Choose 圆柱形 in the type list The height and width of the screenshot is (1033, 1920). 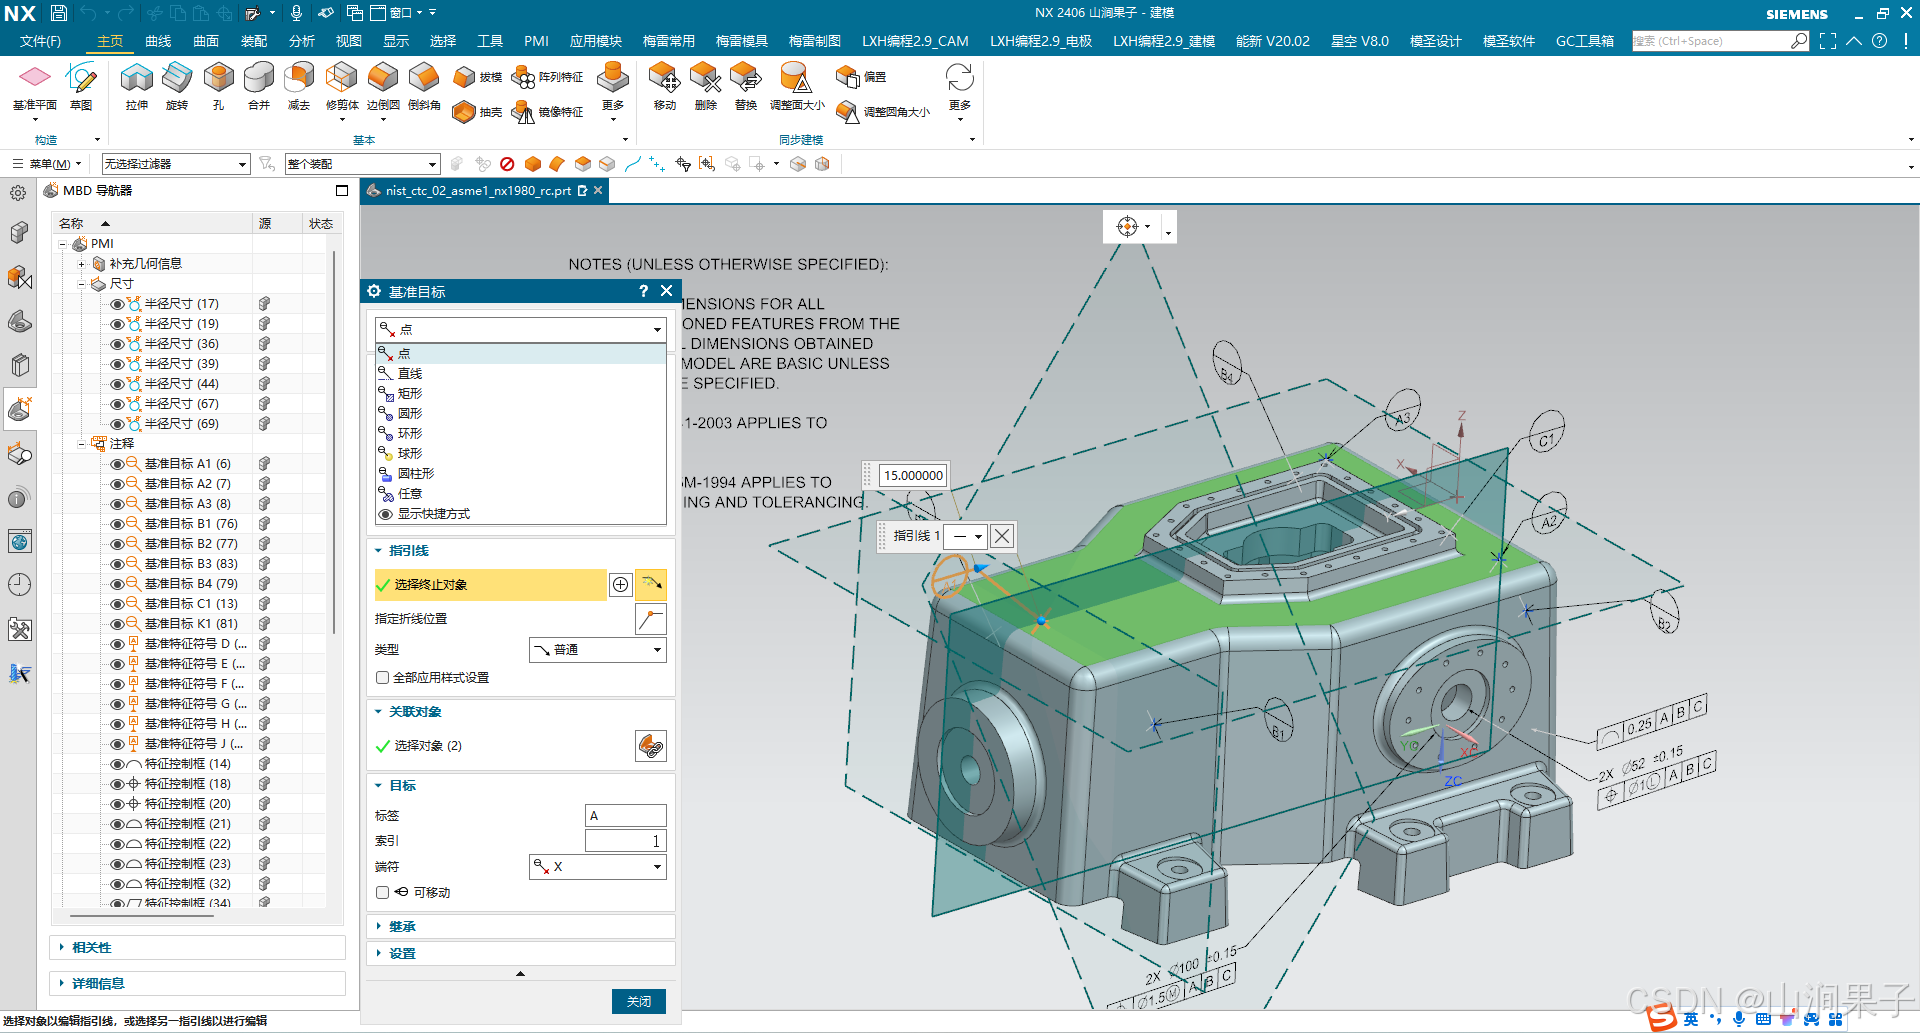[x=520, y=474]
